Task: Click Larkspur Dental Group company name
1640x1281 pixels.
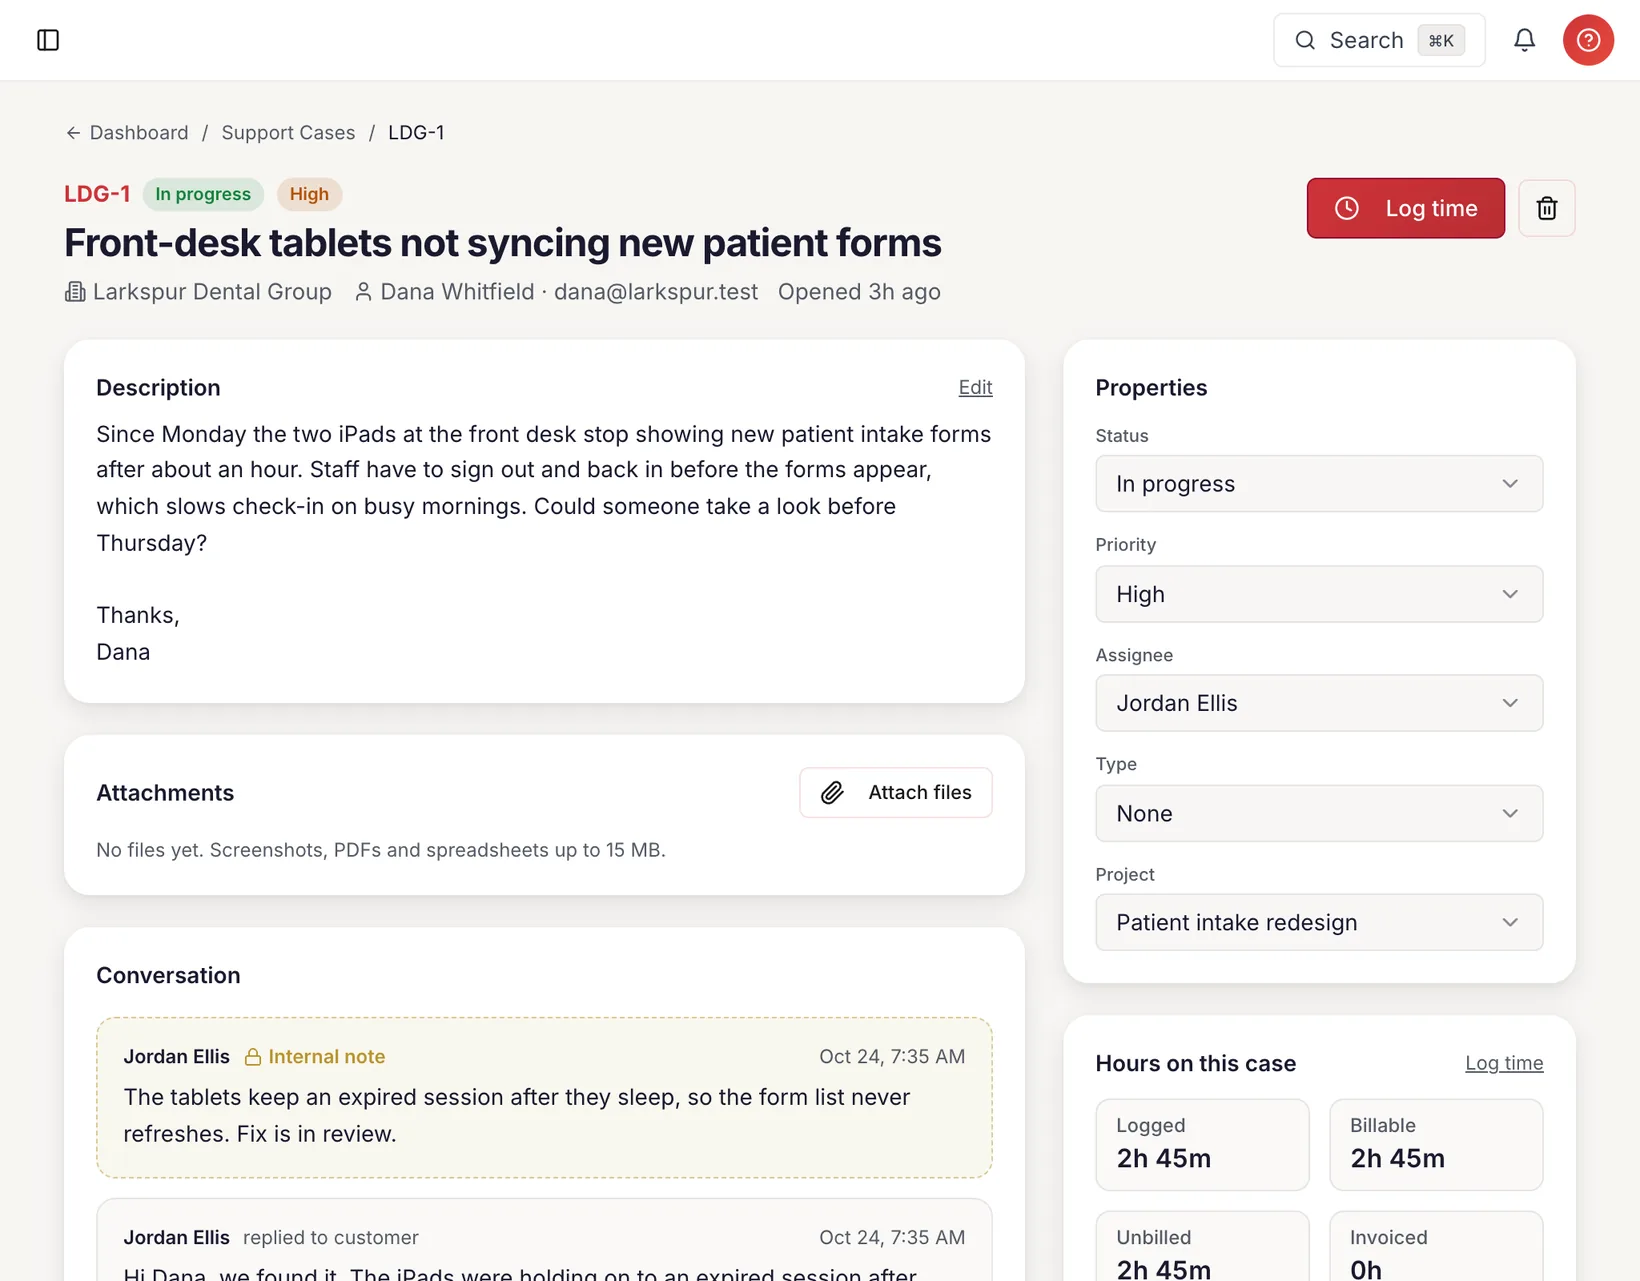Action: (212, 292)
